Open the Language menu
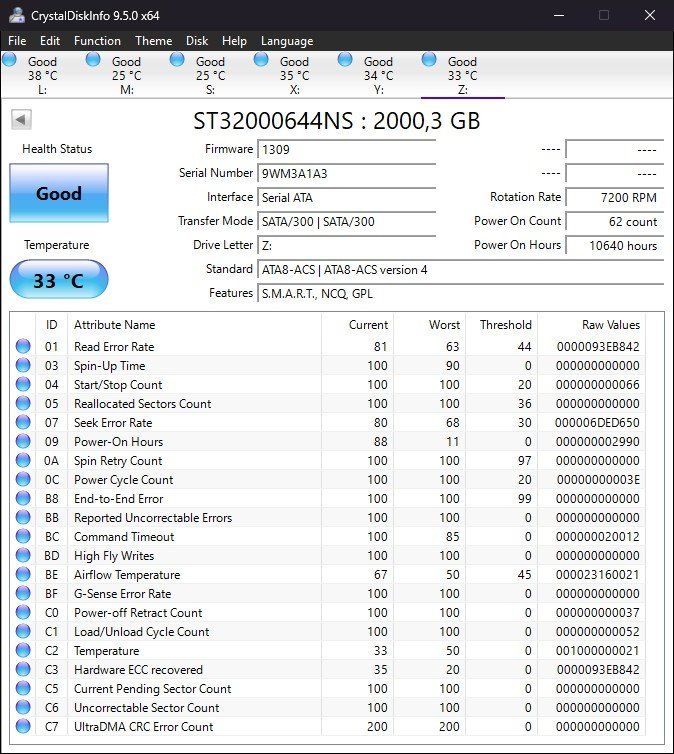 [x=287, y=41]
